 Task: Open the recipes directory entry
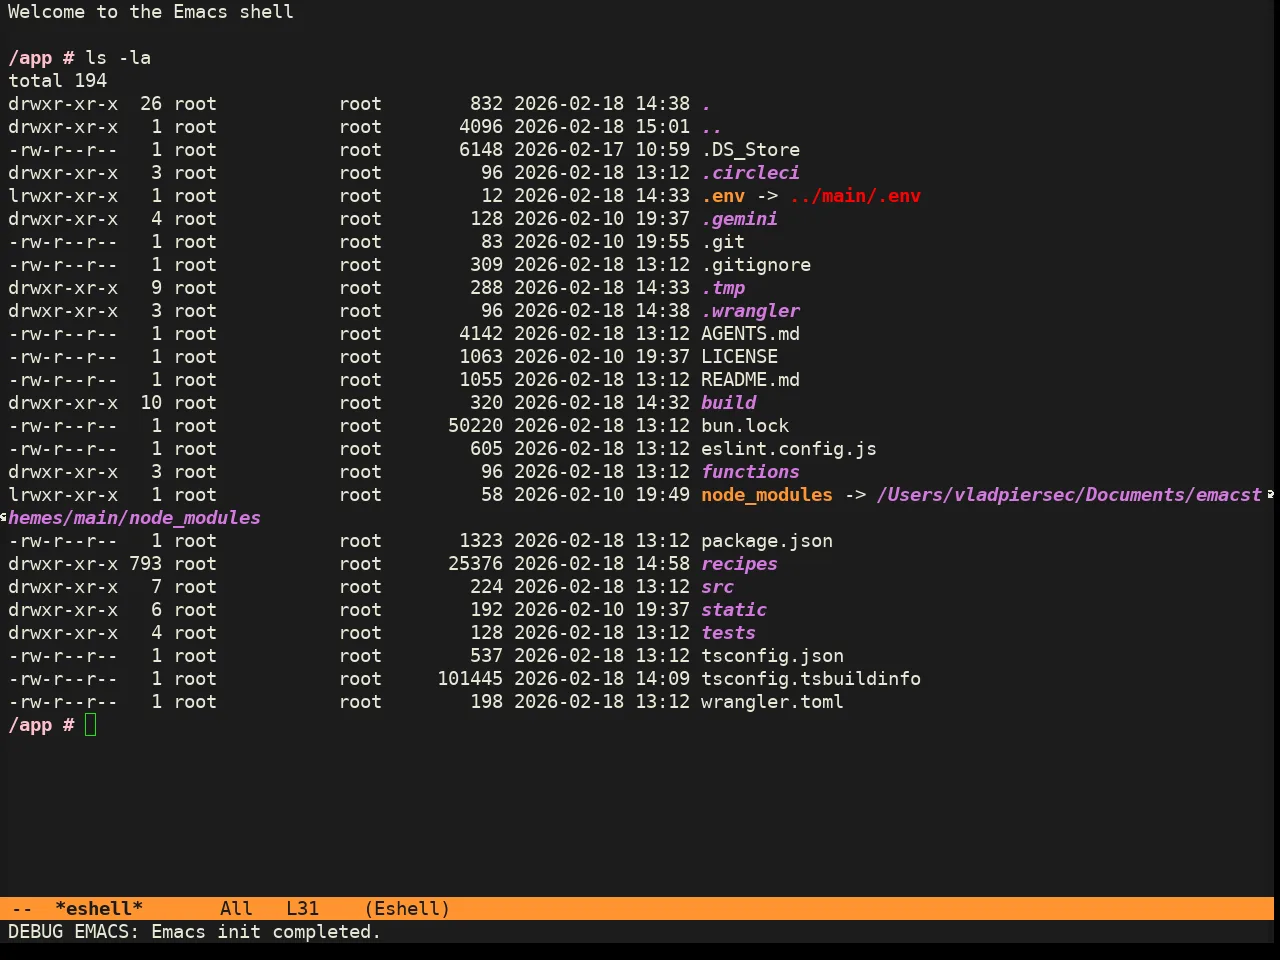[739, 564]
